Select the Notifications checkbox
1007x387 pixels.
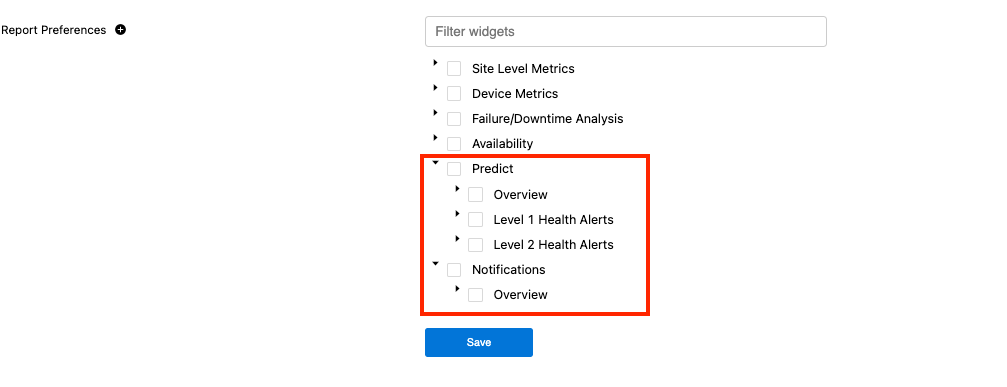pos(454,270)
